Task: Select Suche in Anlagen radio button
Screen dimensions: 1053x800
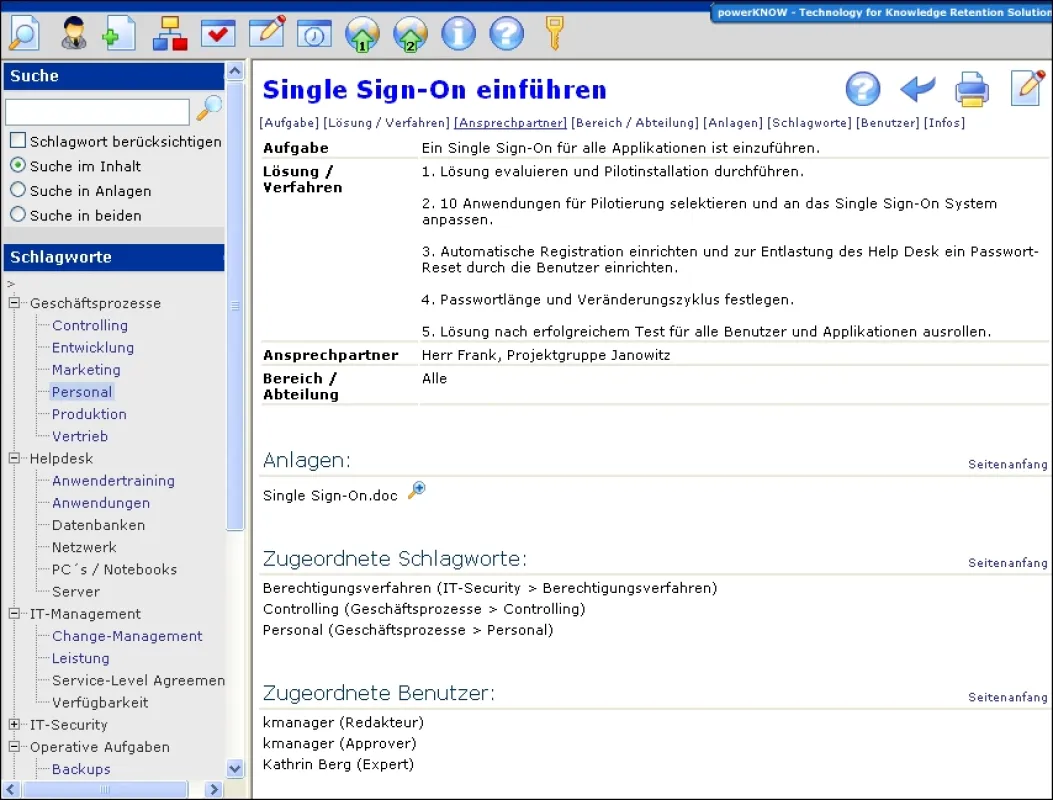Action: pos(18,190)
